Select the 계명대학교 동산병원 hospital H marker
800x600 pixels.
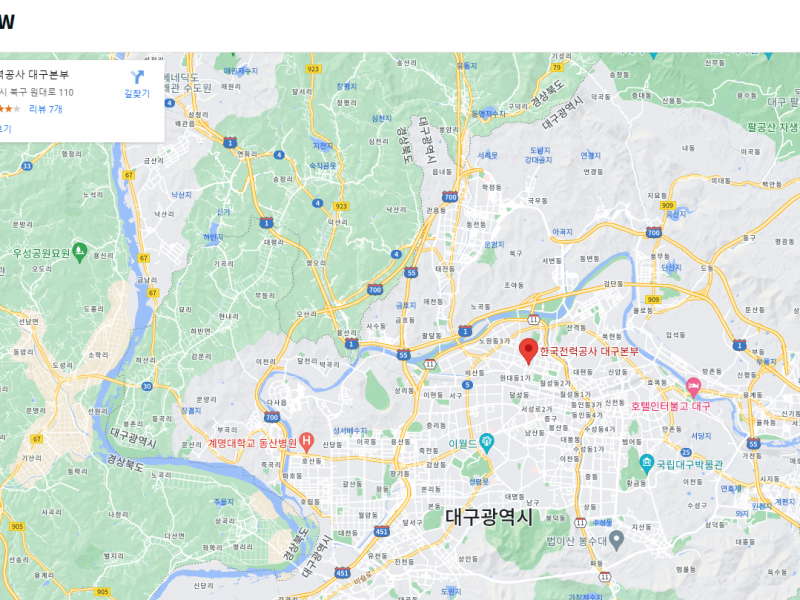tap(306, 442)
